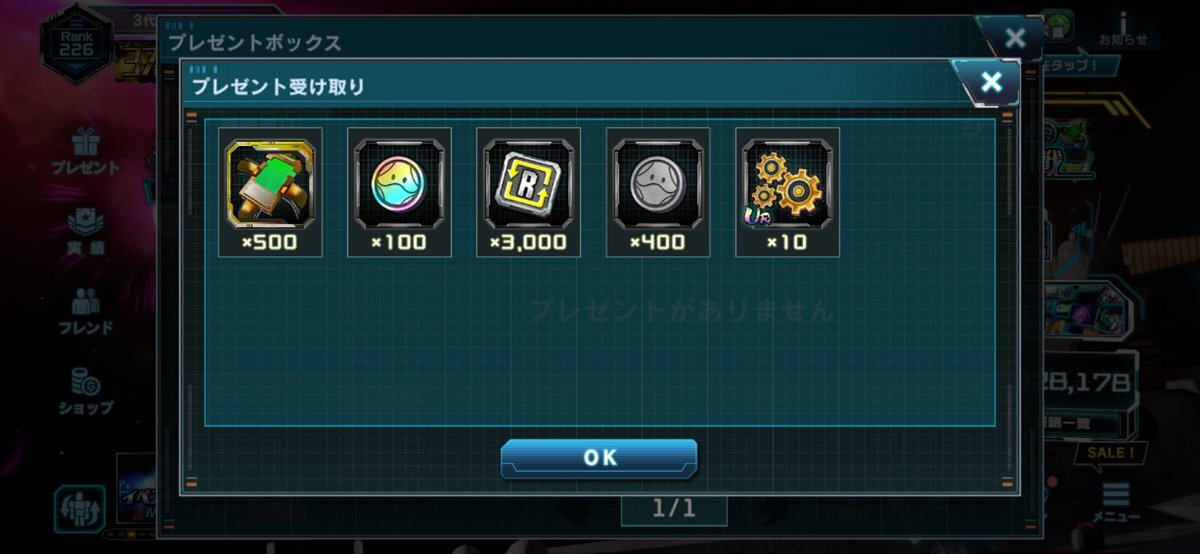This screenshot has height=554, width=1200.
Task: Click the プレゼント受け取り title bar
Action: coord(570,86)
